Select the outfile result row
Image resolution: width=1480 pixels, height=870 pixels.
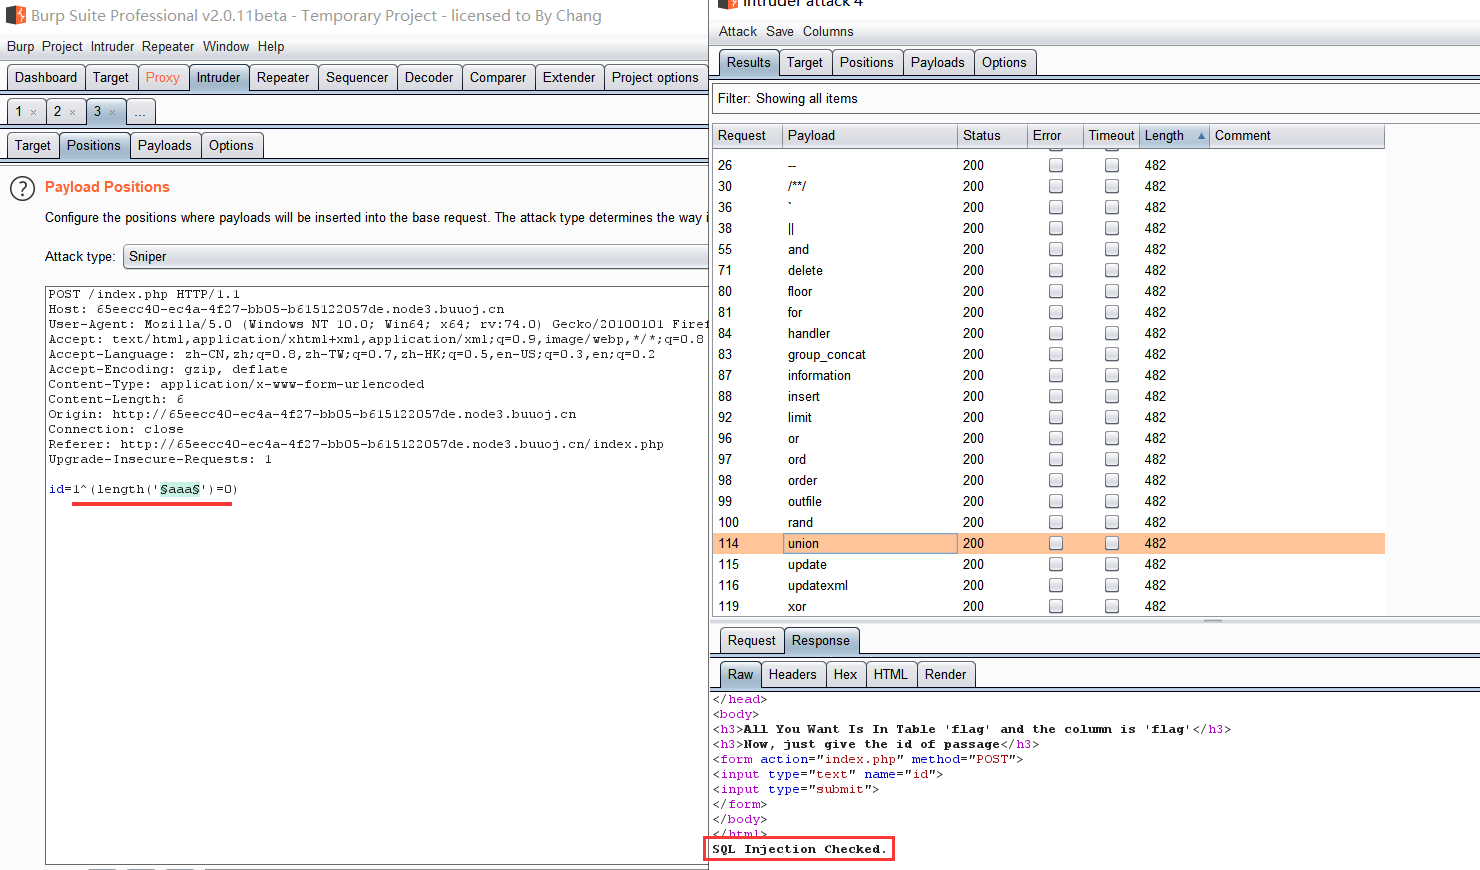pos(1049,501)
